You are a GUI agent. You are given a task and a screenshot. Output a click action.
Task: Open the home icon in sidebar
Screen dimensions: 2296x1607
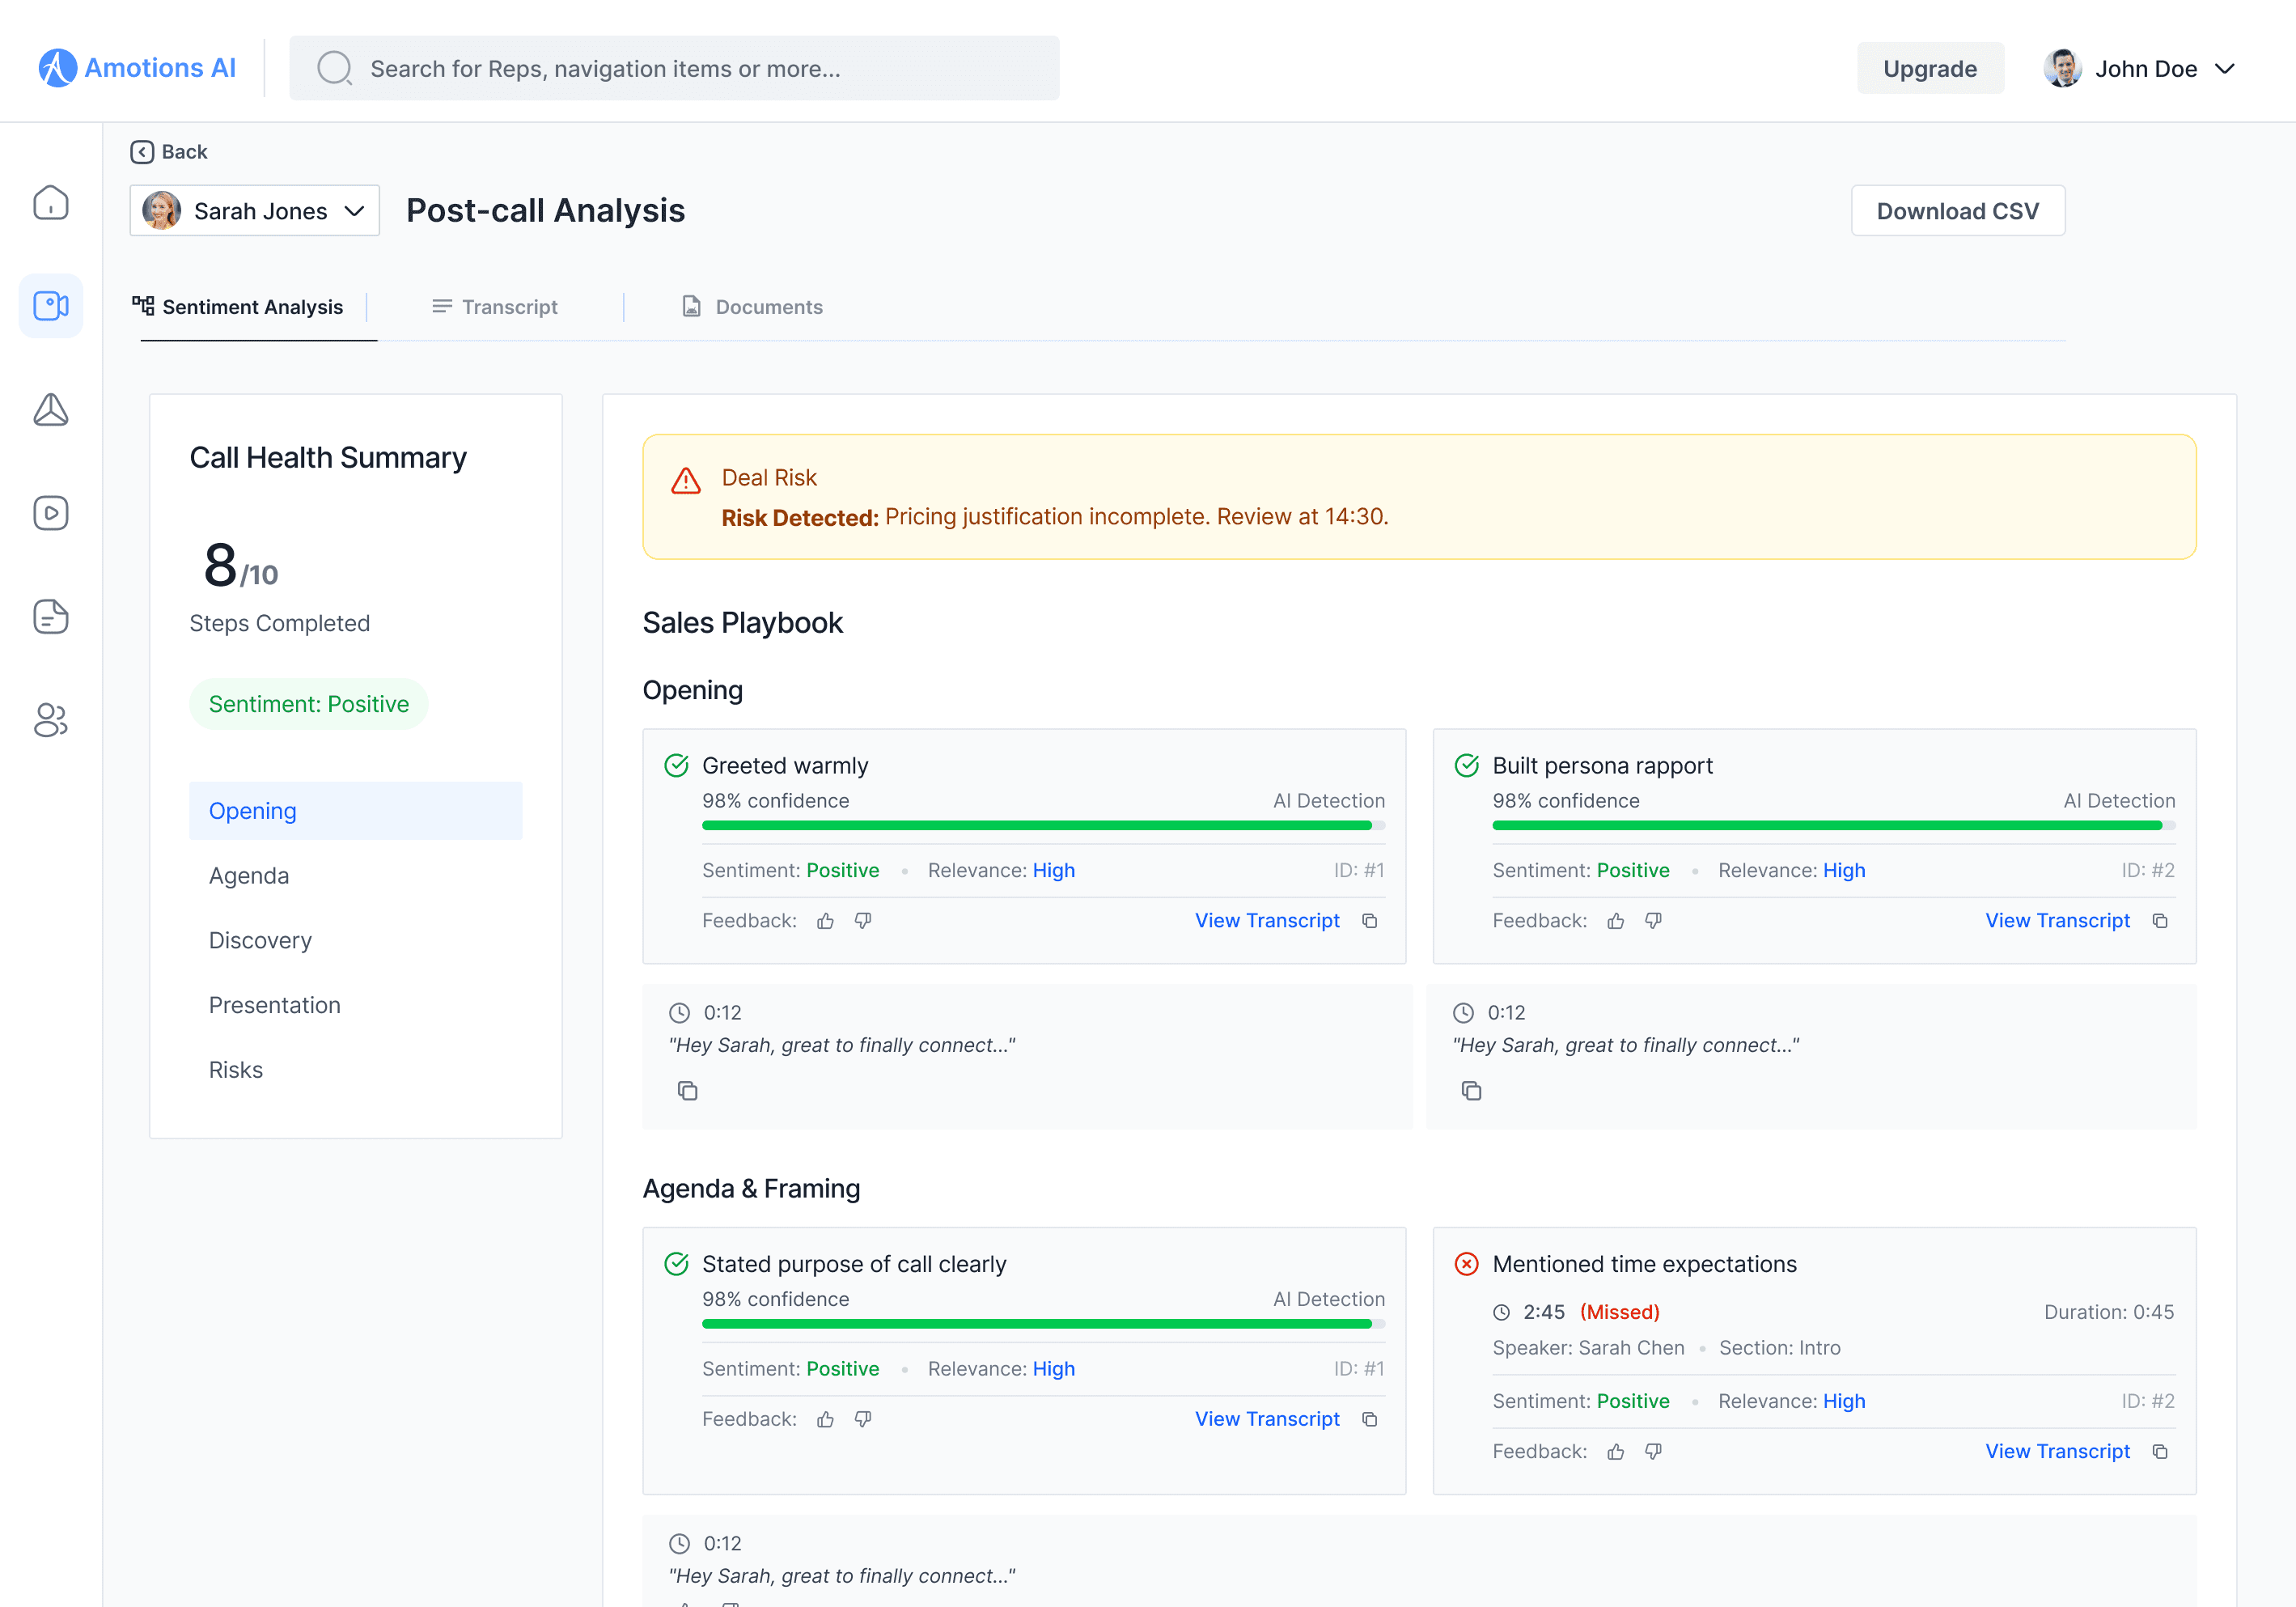tap(50, 203)
